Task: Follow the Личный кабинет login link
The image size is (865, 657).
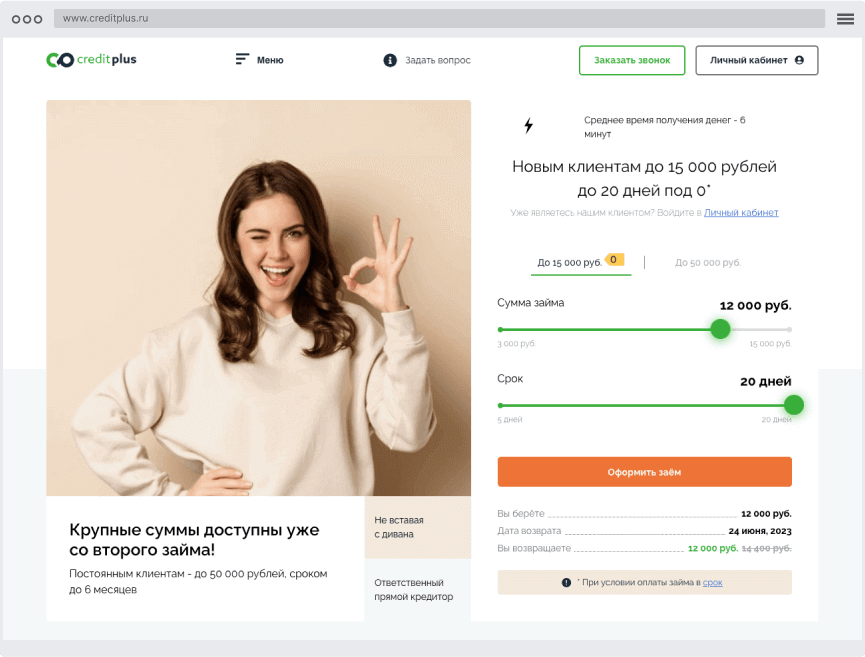Action: (741, 213)
